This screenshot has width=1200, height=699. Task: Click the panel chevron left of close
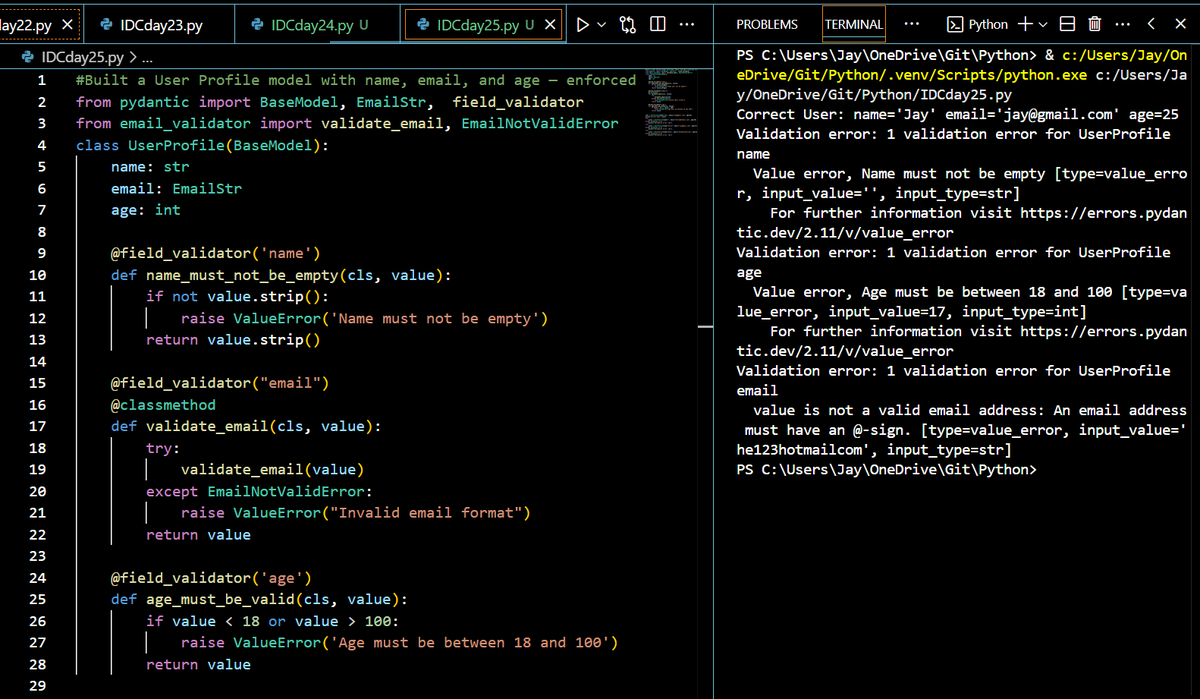tap(1151, 24)
